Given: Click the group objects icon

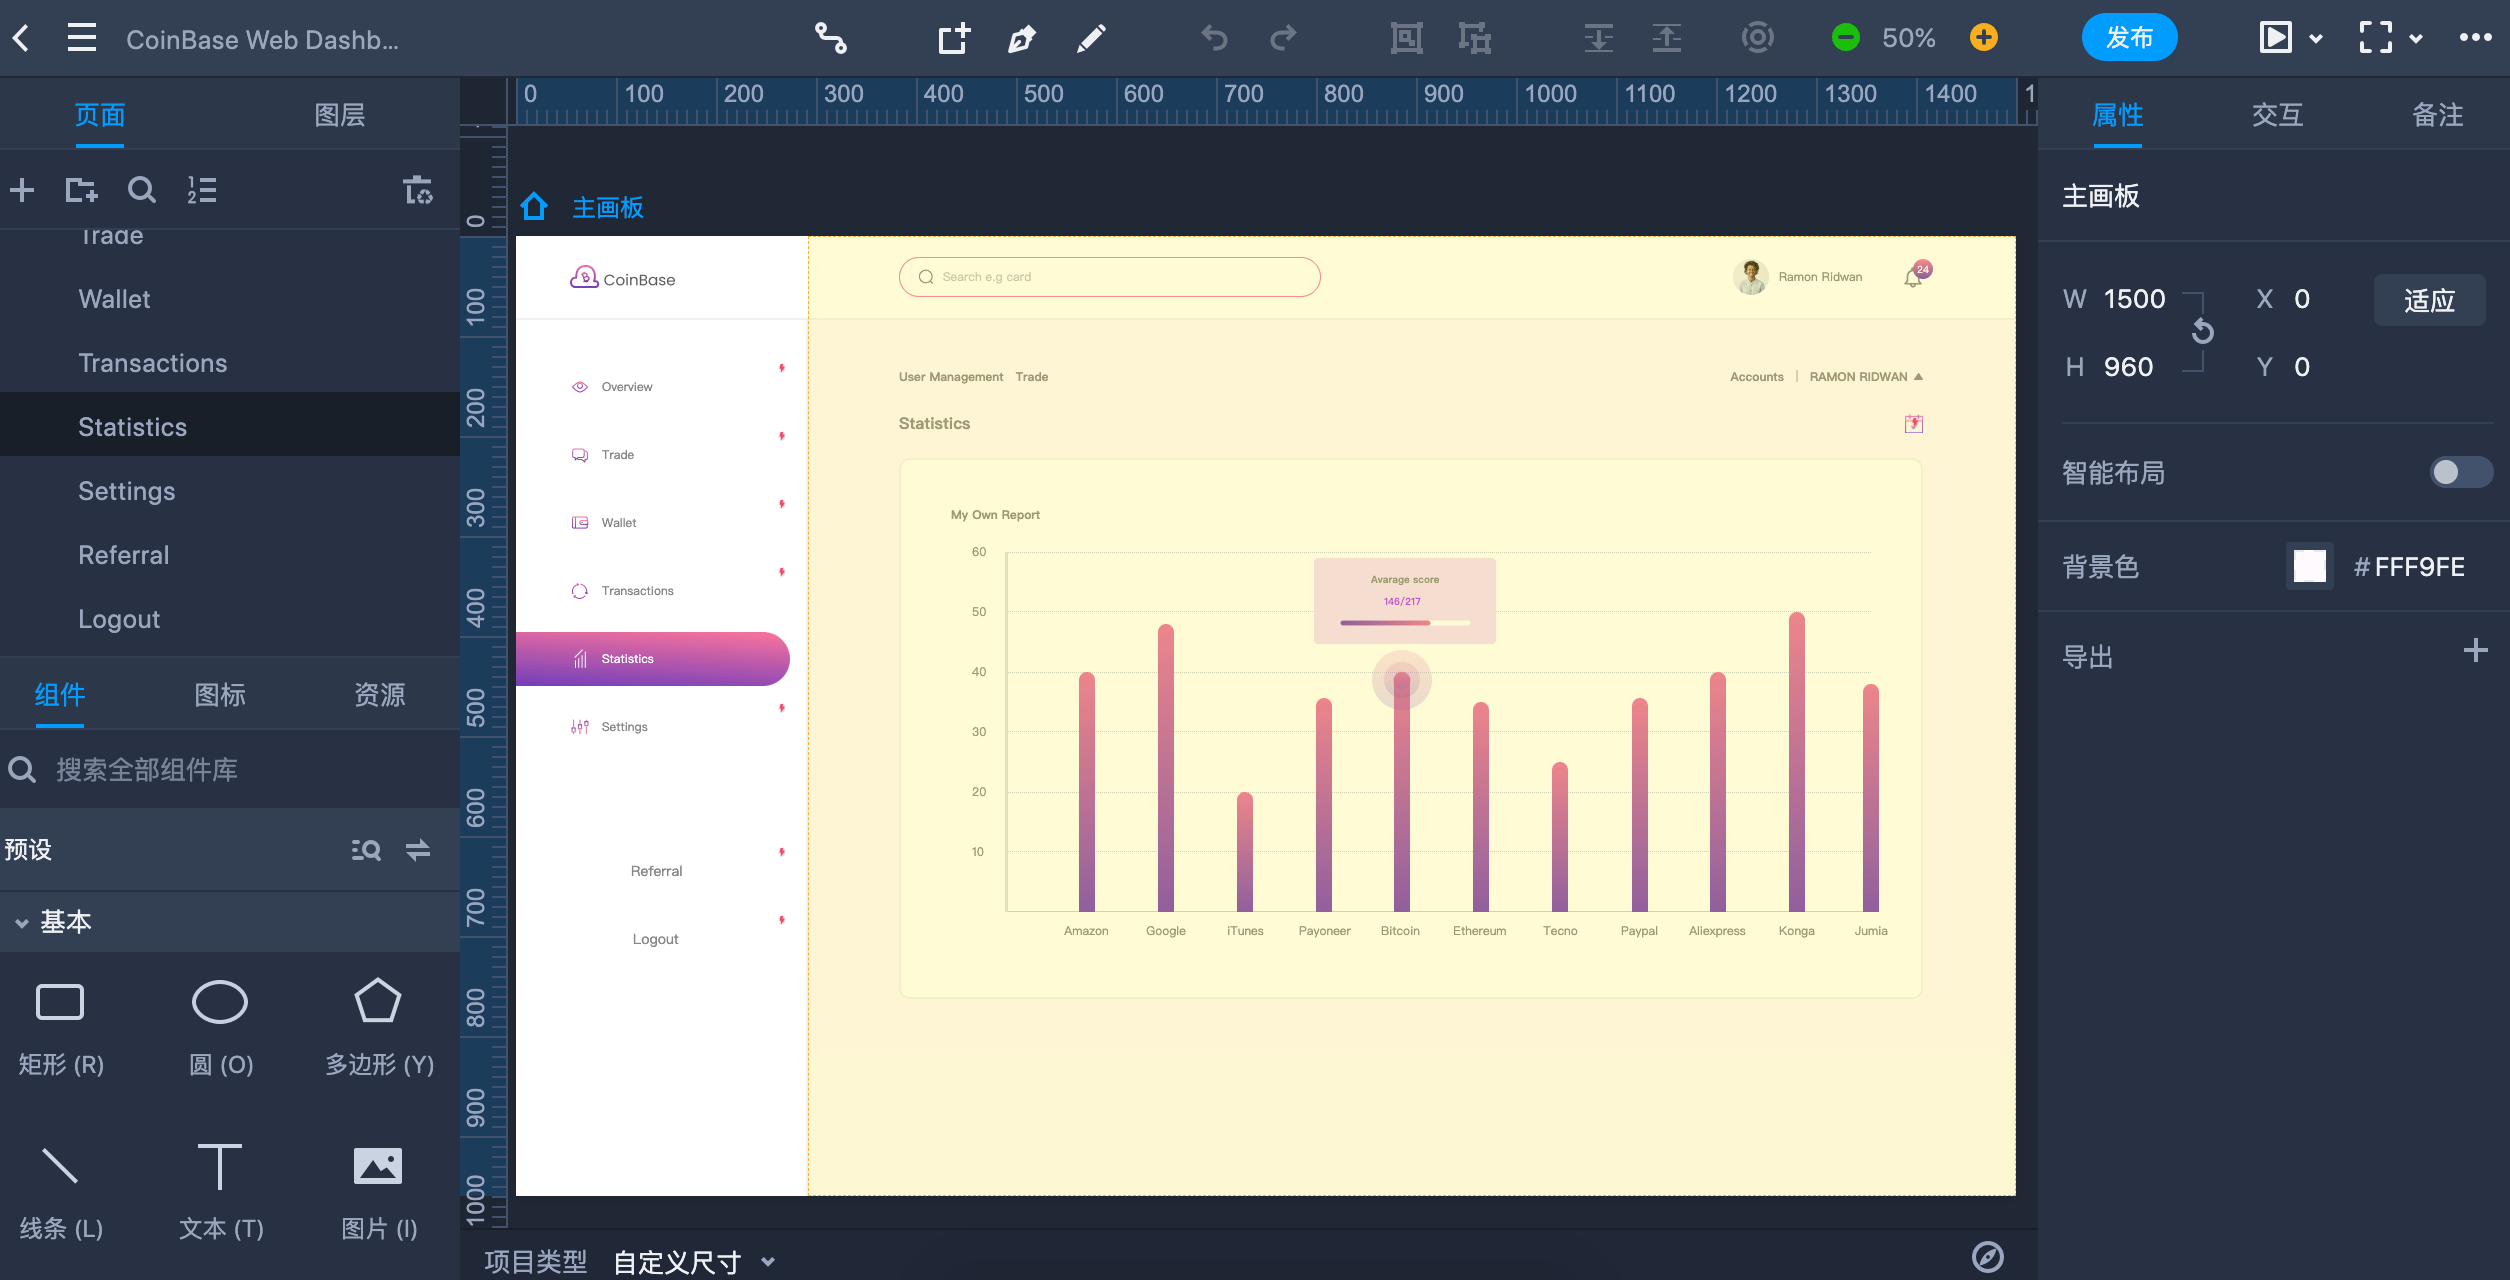Looking at the screenshot, I should (1406, 39).
